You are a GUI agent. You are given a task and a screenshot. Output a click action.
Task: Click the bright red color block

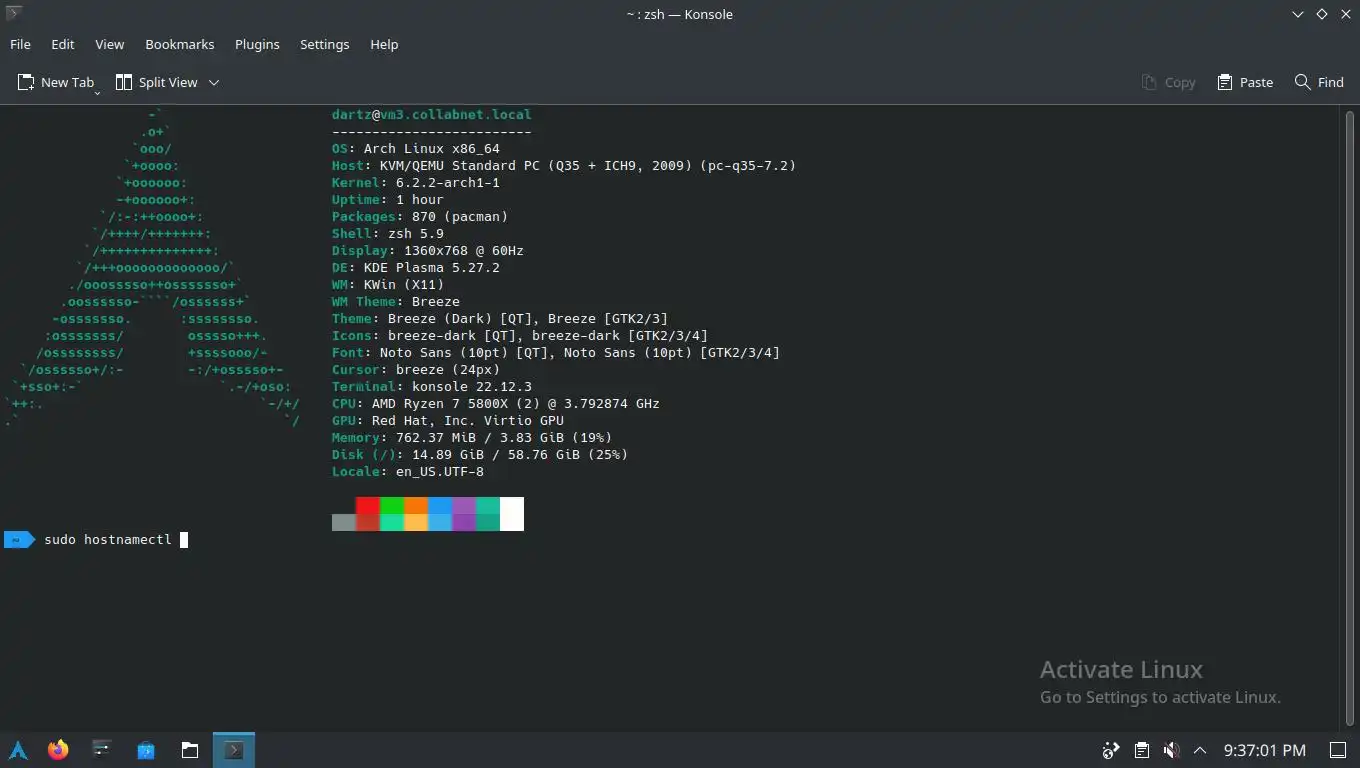[x=368, y=506]
